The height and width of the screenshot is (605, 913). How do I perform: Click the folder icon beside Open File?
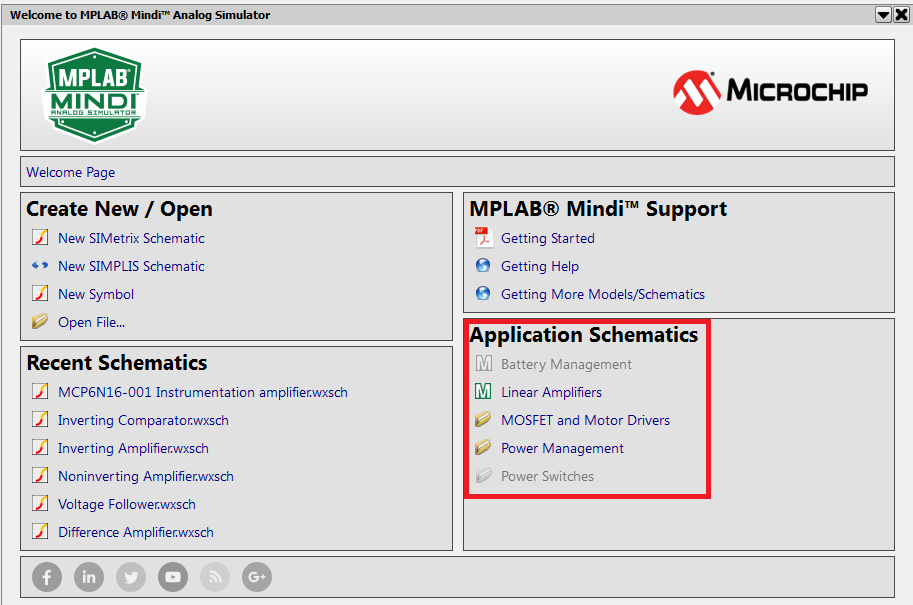point(41,322)
